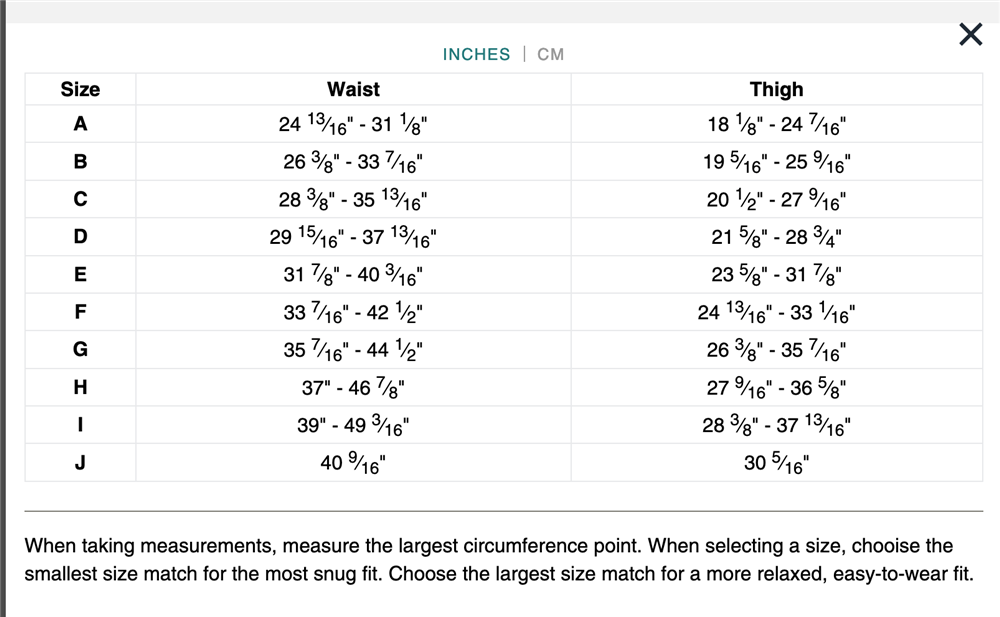1000x617 pixels.
Task: Click the measuring instructions paragraph
Action: 499,560
